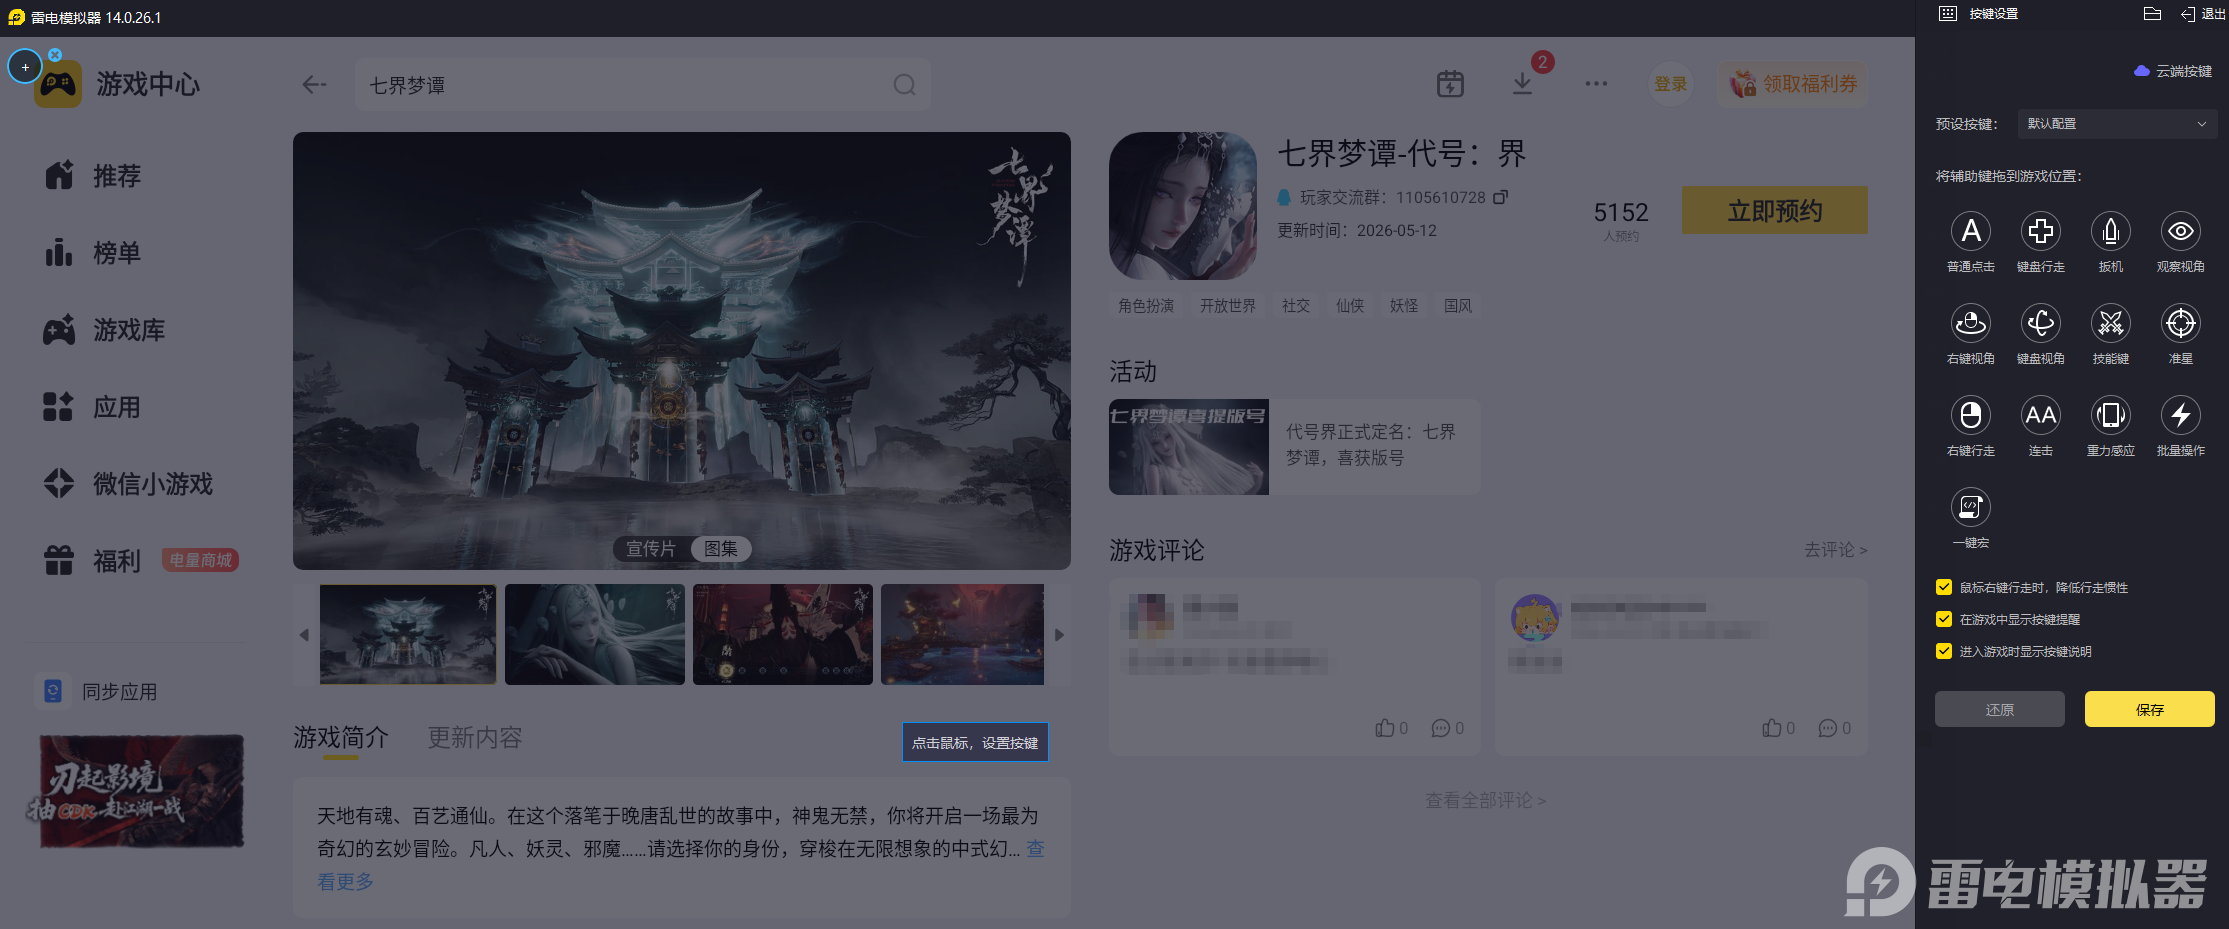Pick the 键盘行走 D-pad key icon

[2040, 231]
